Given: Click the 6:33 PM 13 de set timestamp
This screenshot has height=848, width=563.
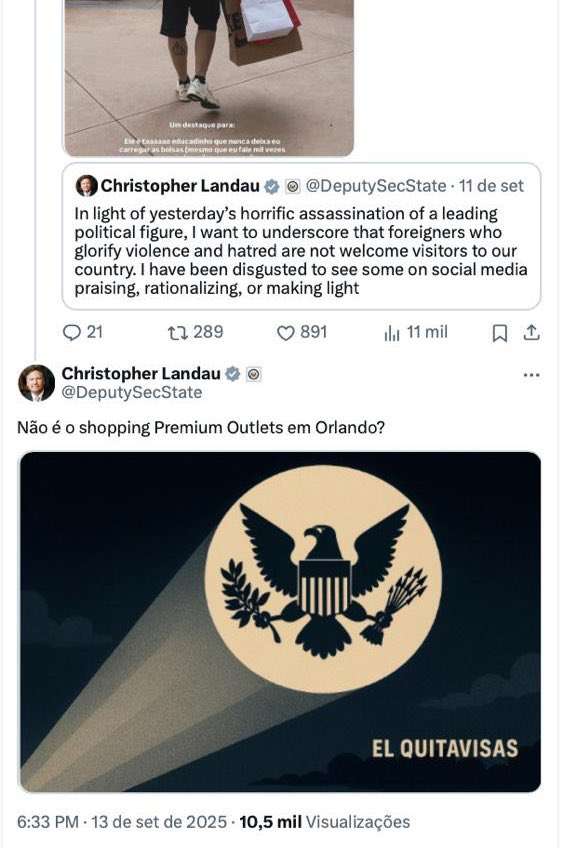Looking at the screenshot, I should (x=122, y=822).
